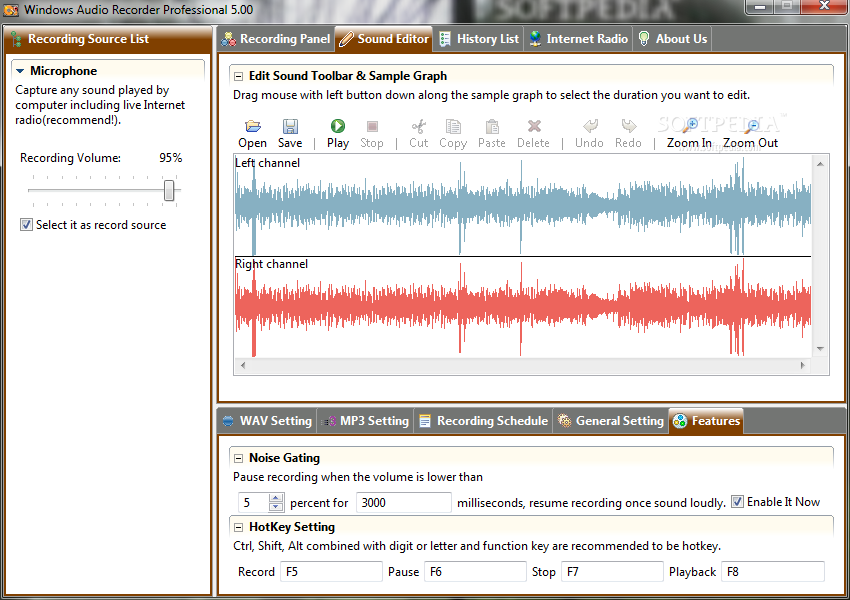Click the waveform vertical scrollbar up arrow
This screenshot has width=850, height=600.
820,164
